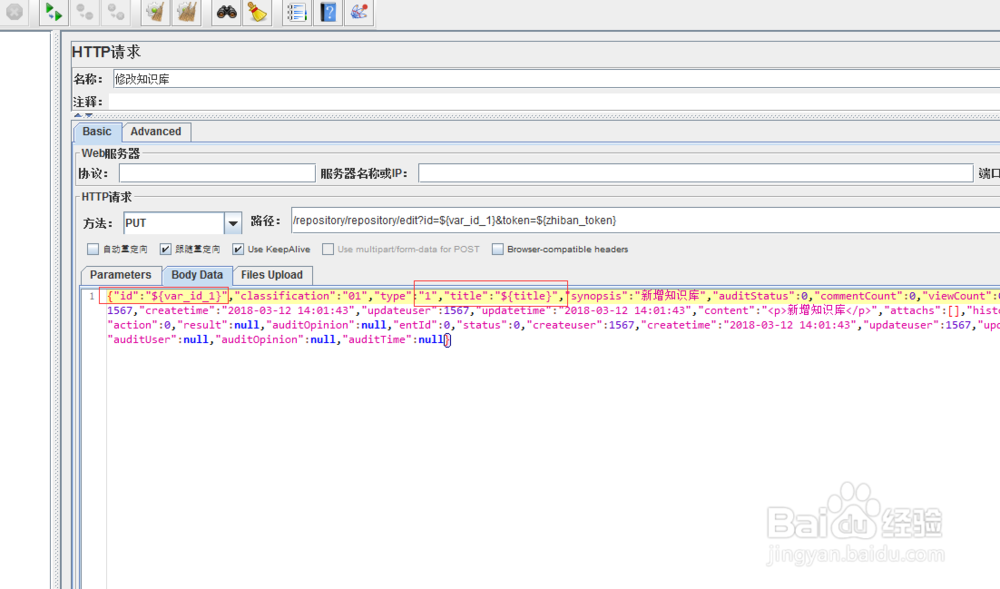Screen dimensions: 1000x589
Task: Click the 名称 field containing 修改知识库
Action: 556,79
